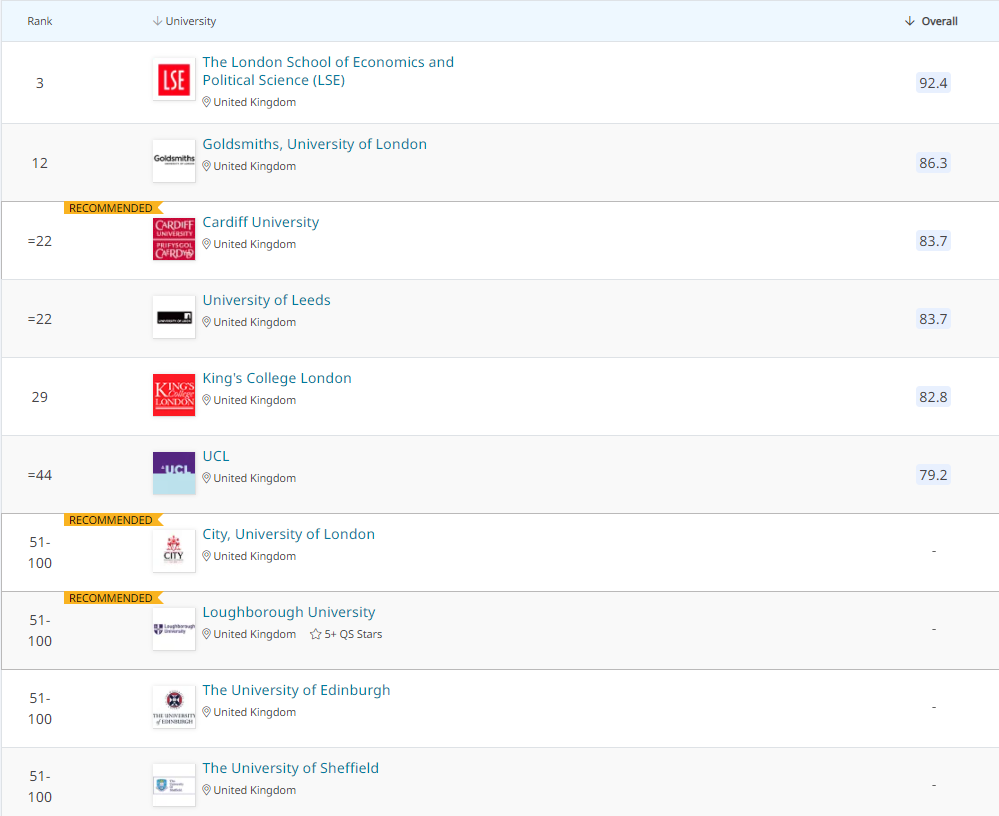This screenshot has width=999, height=816.
Task: Click the QS Stars star icon for Loughborough
Action: pos(315,634)
